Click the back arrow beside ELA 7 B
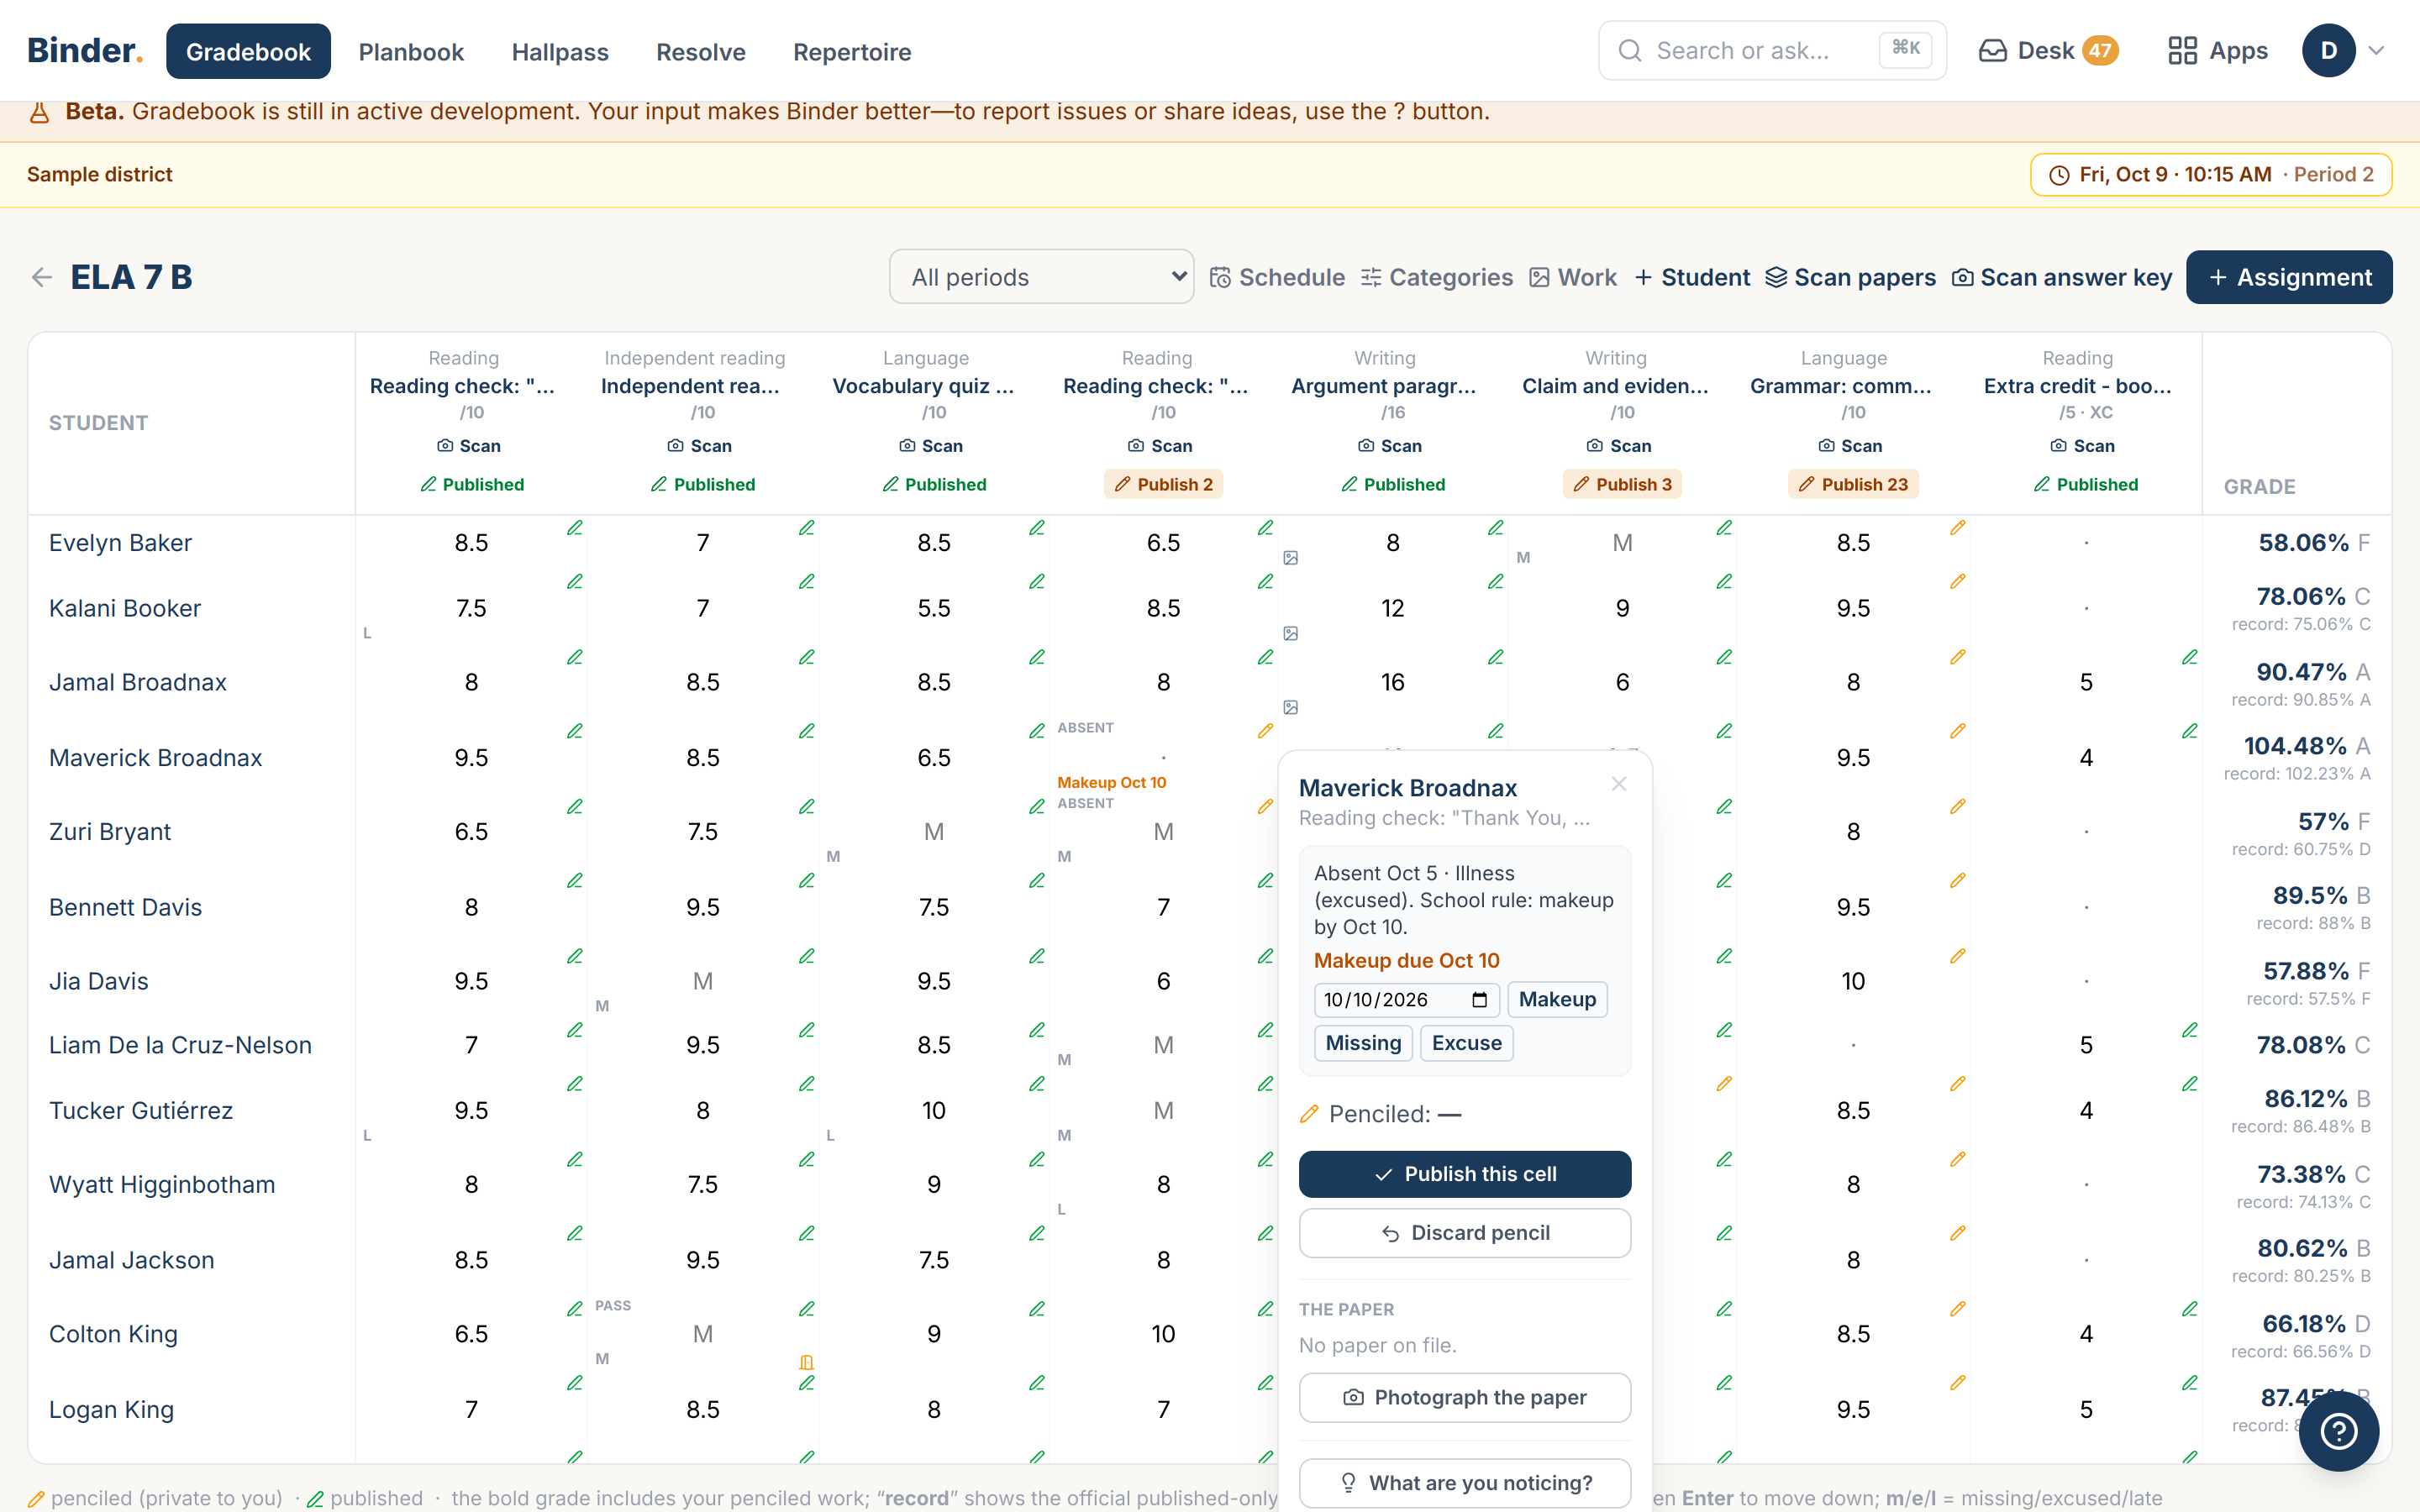The image size is (2420, 1512). [41, 277]
